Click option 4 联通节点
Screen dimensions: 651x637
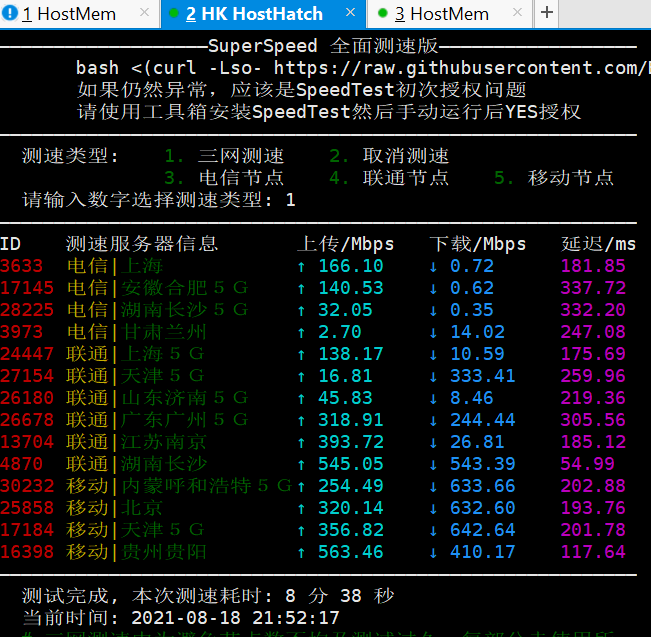[x=389, y=178]
